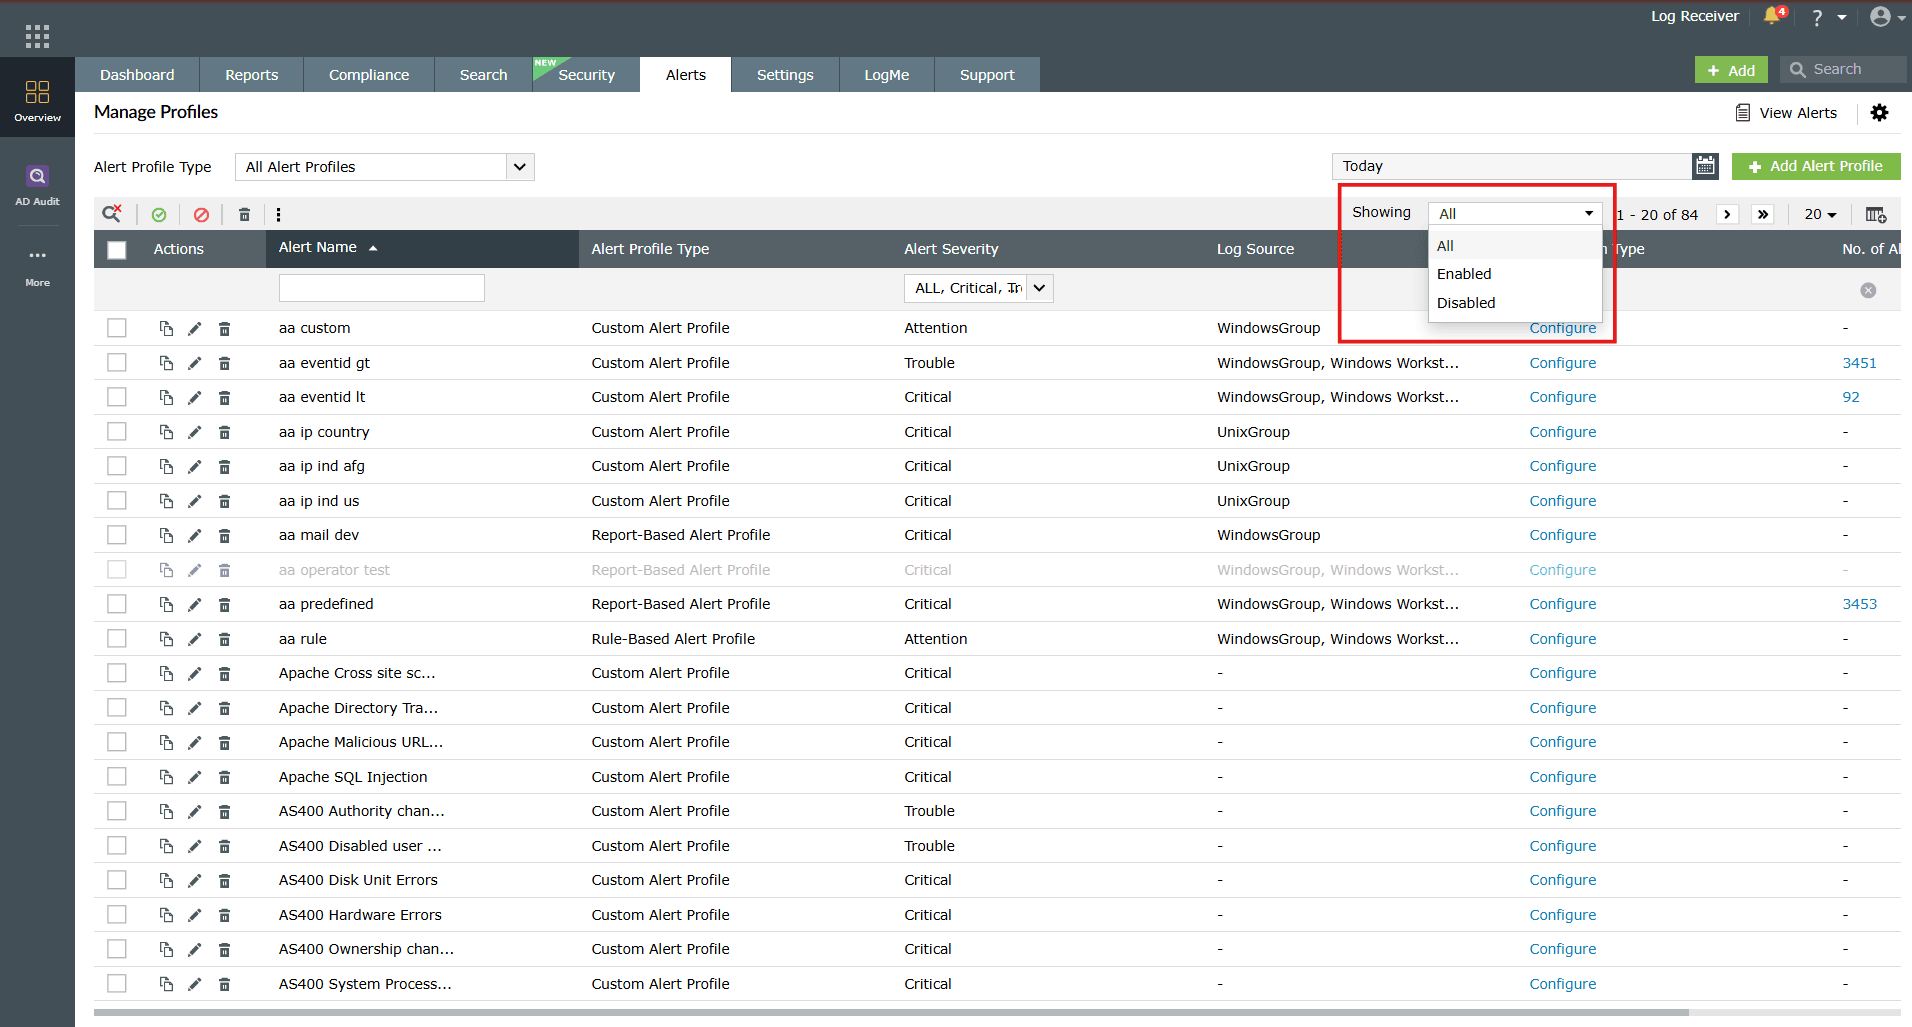Open more actions via the vertical dots icon
The image size is (1912, 1027).
click(278, 214)
